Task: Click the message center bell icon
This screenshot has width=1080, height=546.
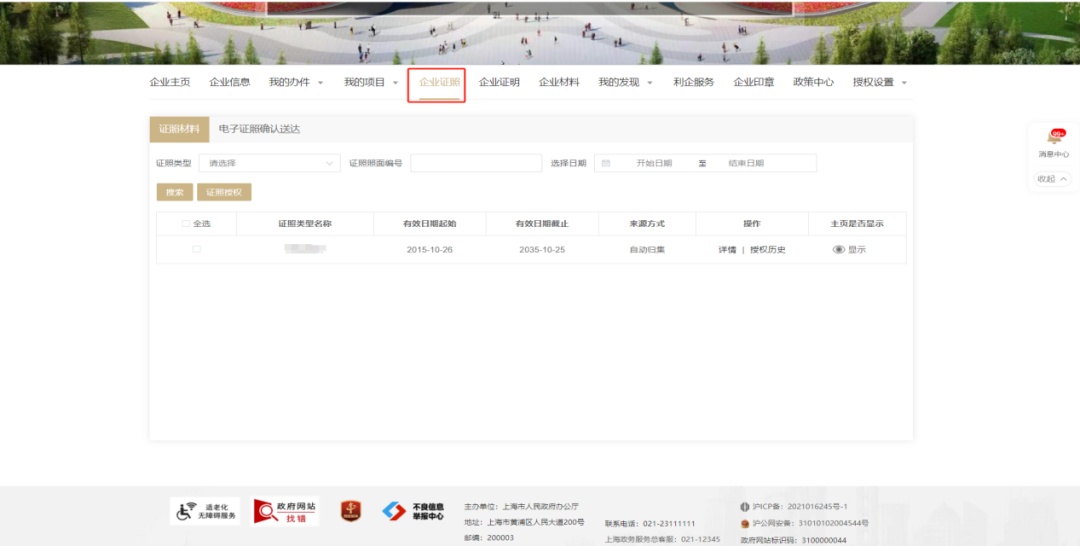Action: click(1054, 138)
